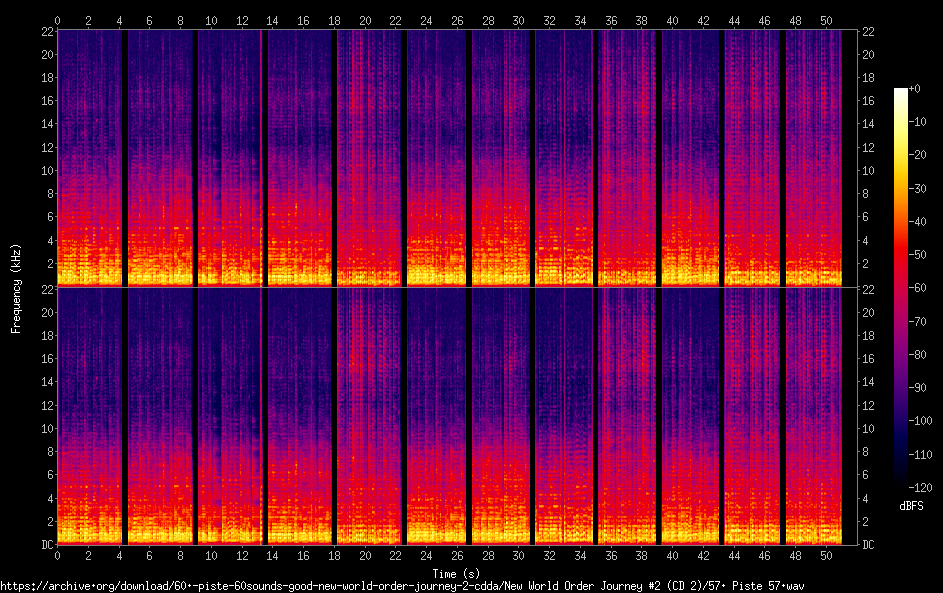Click "26" on the bottom time axis

click(457, 556)
